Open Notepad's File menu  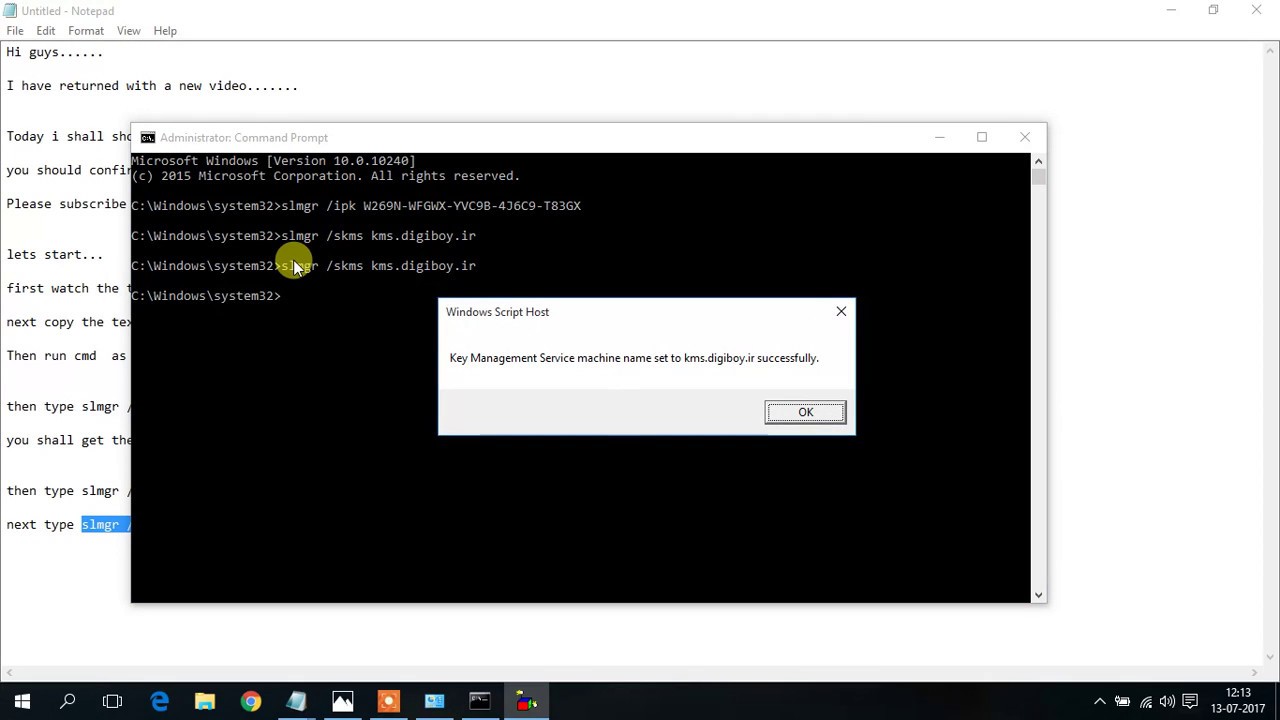coord(15,31)
